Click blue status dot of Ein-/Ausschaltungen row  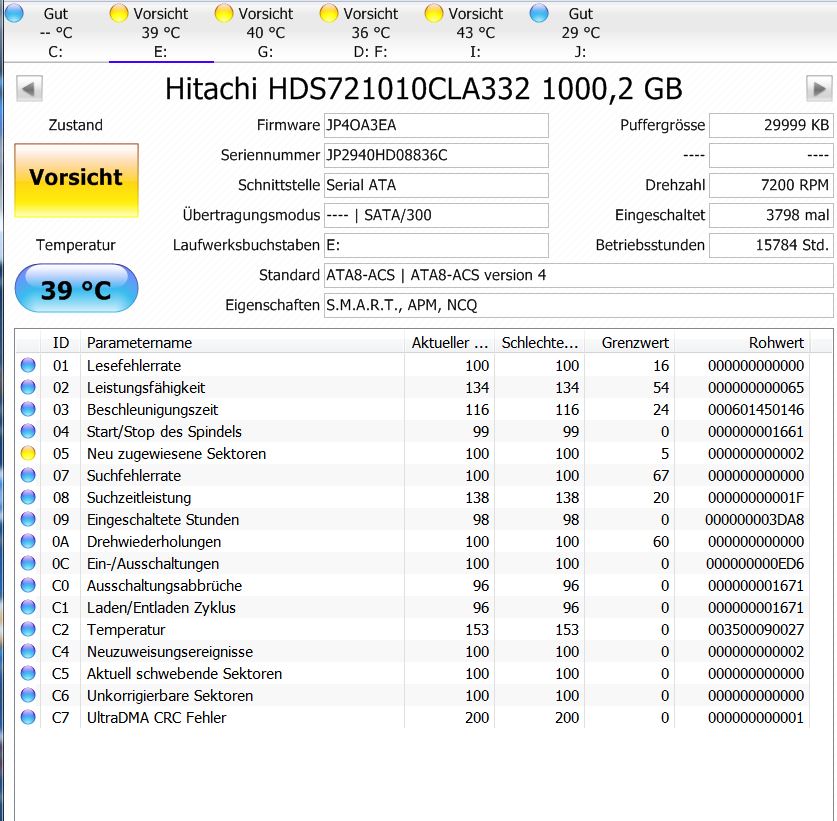[x=28, y=563]
